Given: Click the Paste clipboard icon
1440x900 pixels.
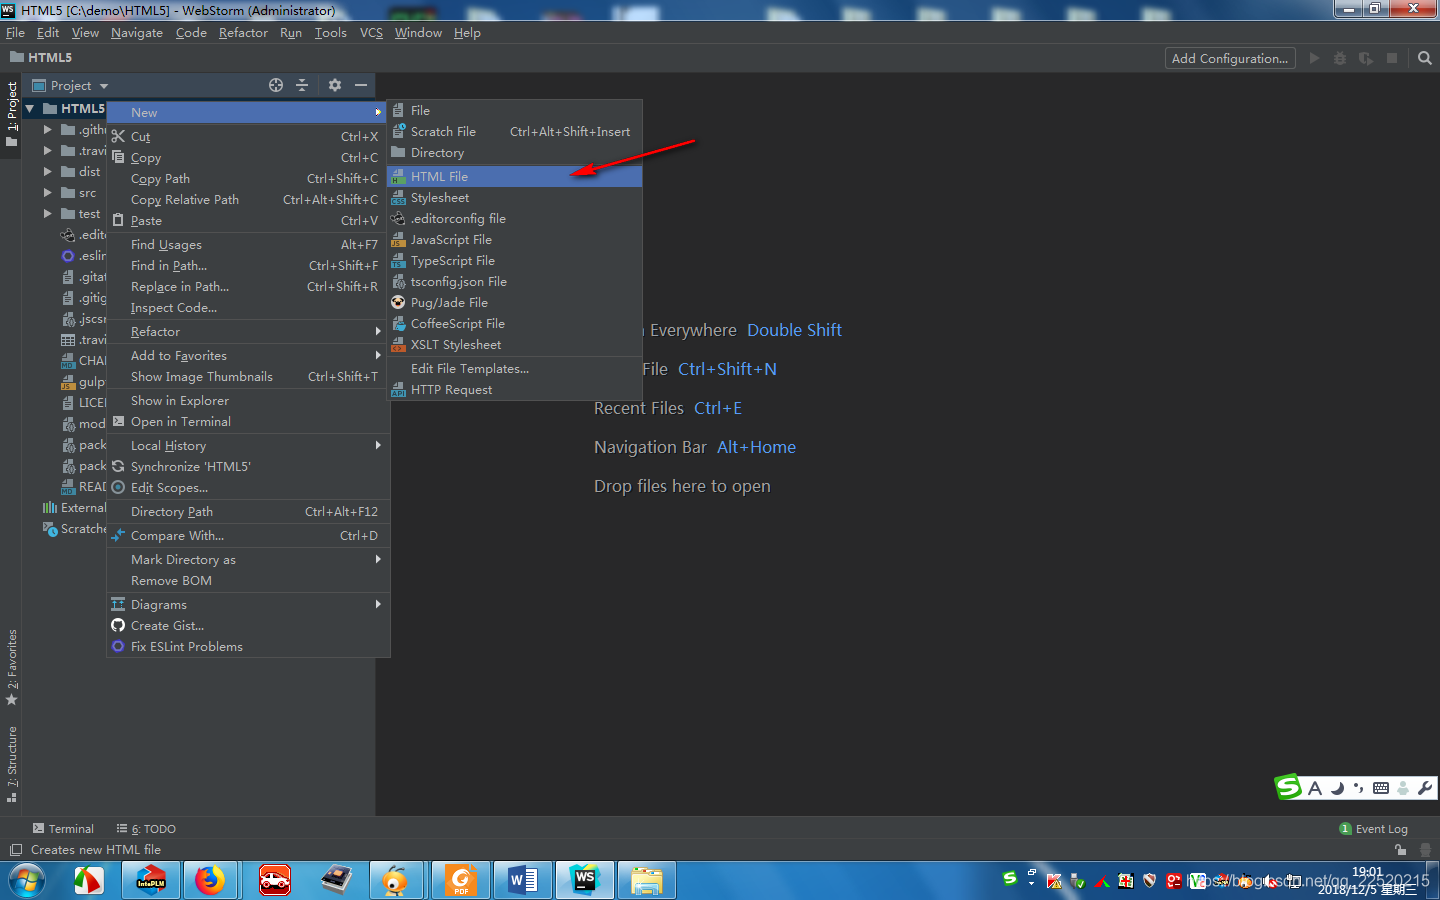Looking at the screenshot, I should (x=118, y=220).
